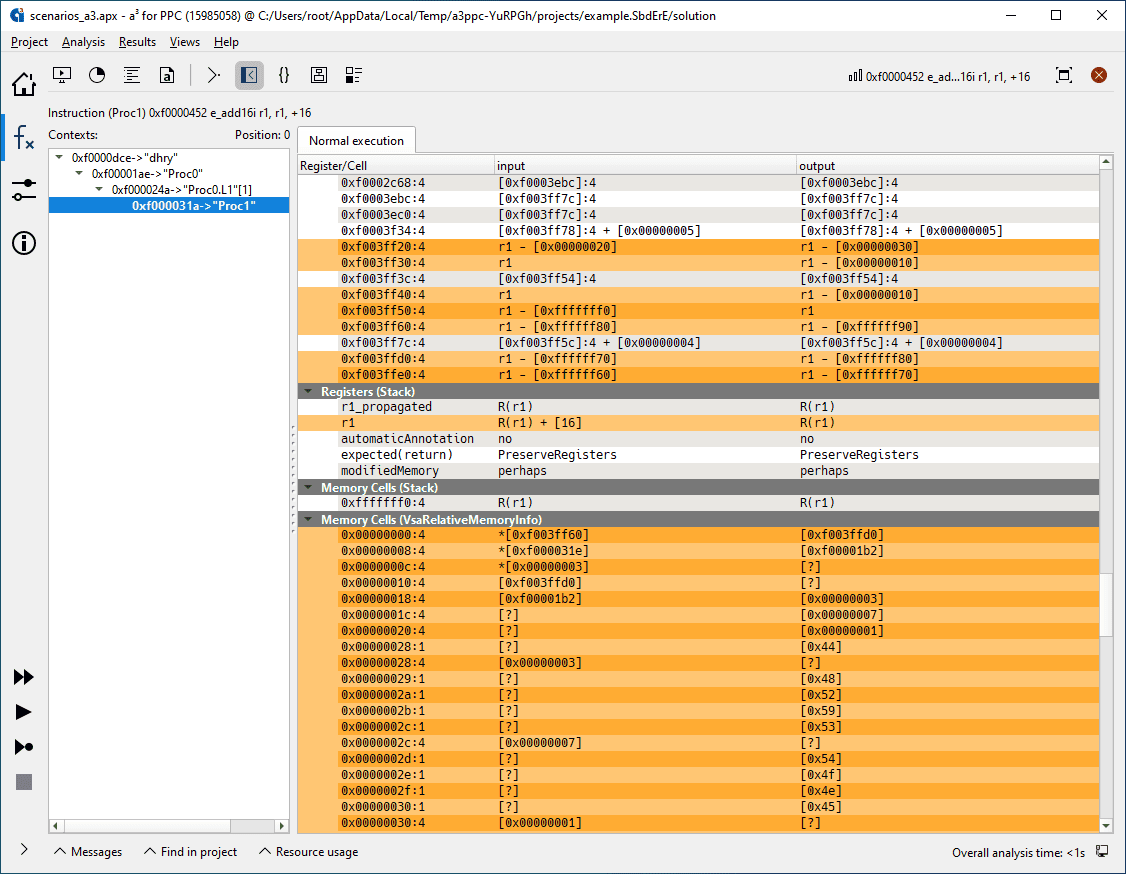Click the chevron arrow toolbar icon
This screenshot has width=1126, height=874.
click(x=213, y=75)
